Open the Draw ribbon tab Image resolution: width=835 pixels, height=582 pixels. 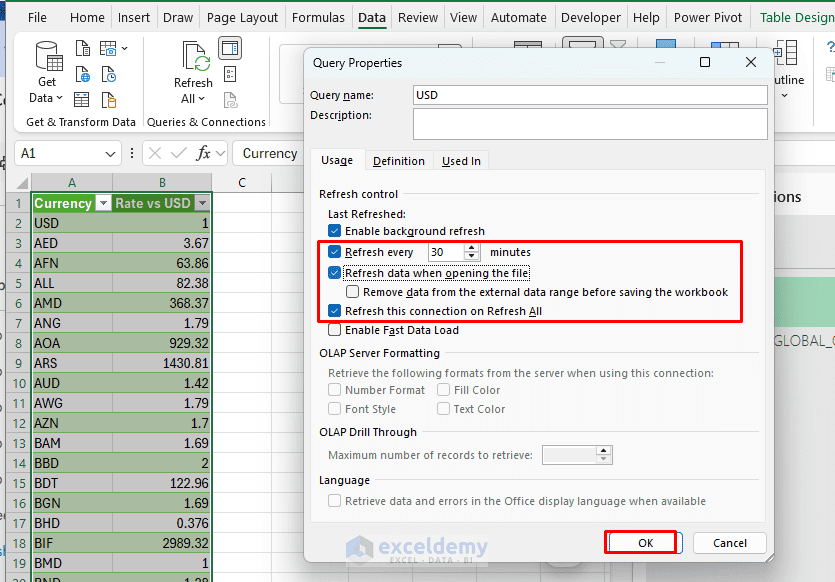coord(178,18)
